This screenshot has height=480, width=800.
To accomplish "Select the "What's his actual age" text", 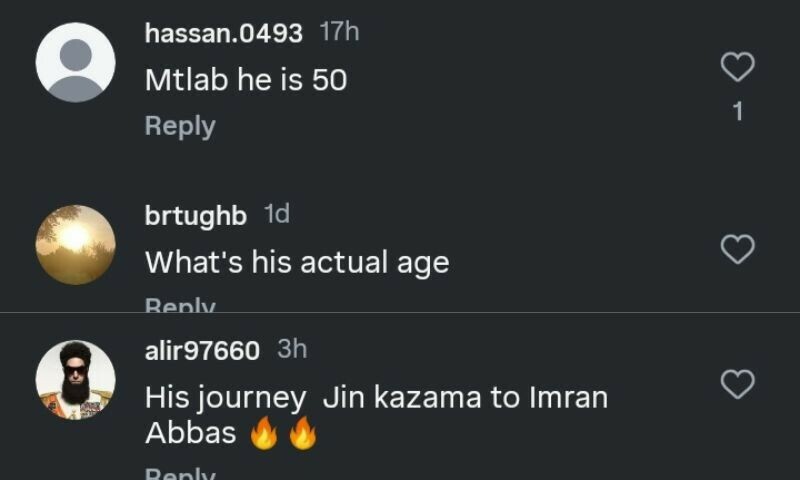I will coord(297,262).
